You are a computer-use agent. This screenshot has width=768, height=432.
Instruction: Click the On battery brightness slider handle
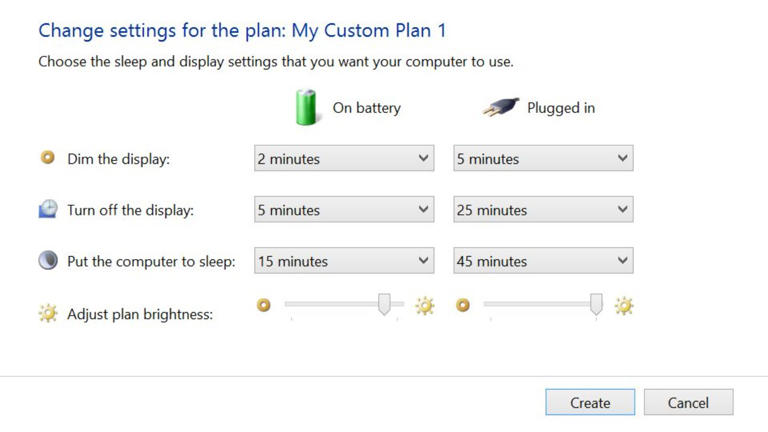[384, 304]
